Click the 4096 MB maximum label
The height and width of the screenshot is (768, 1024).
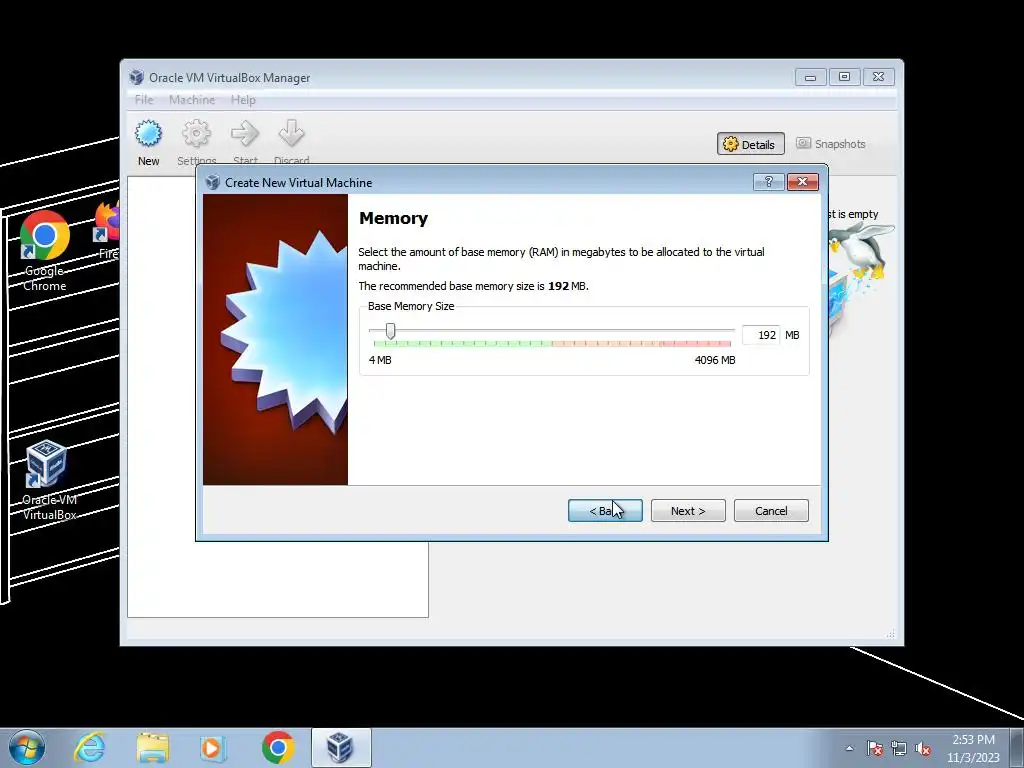715,360
